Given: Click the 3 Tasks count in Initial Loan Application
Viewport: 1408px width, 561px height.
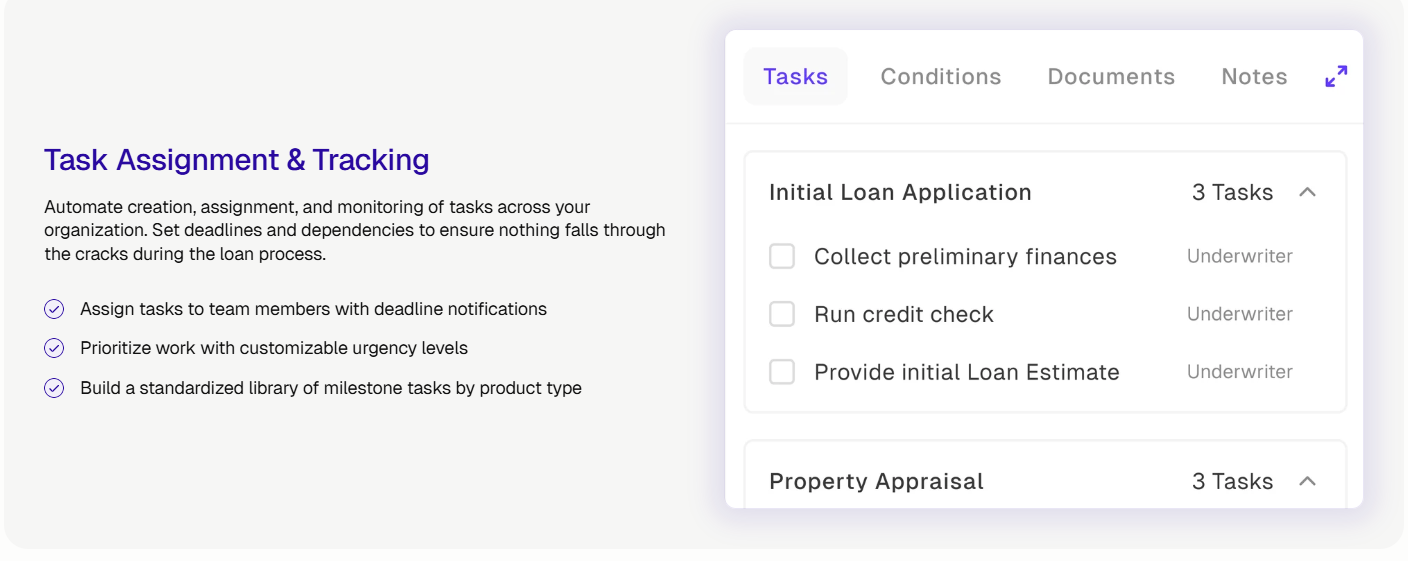Looking at the screenshot, I should (x=1232, y=192).
